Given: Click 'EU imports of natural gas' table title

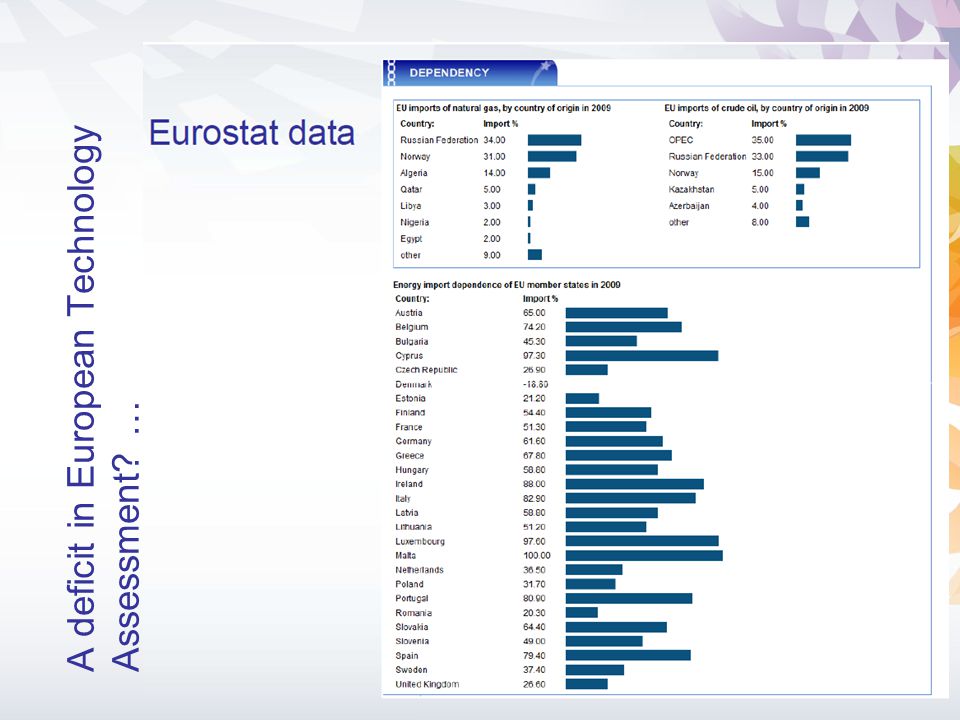Looking at the screenshot, I should click(503, 108).
